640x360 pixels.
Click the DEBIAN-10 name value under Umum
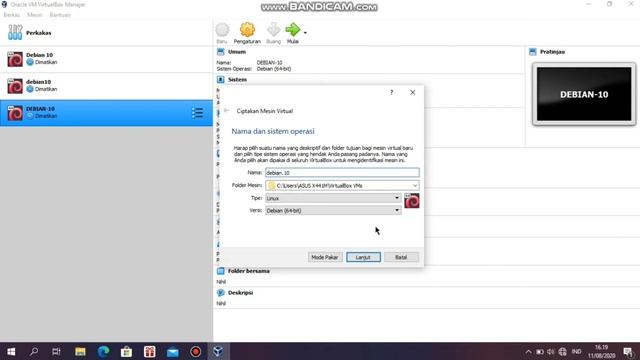coord(269,62)
